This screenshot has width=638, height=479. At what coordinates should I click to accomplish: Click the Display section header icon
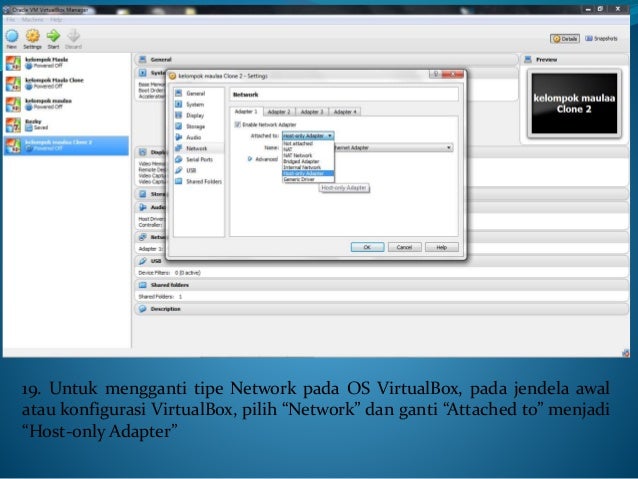click(x=142, y=152)
